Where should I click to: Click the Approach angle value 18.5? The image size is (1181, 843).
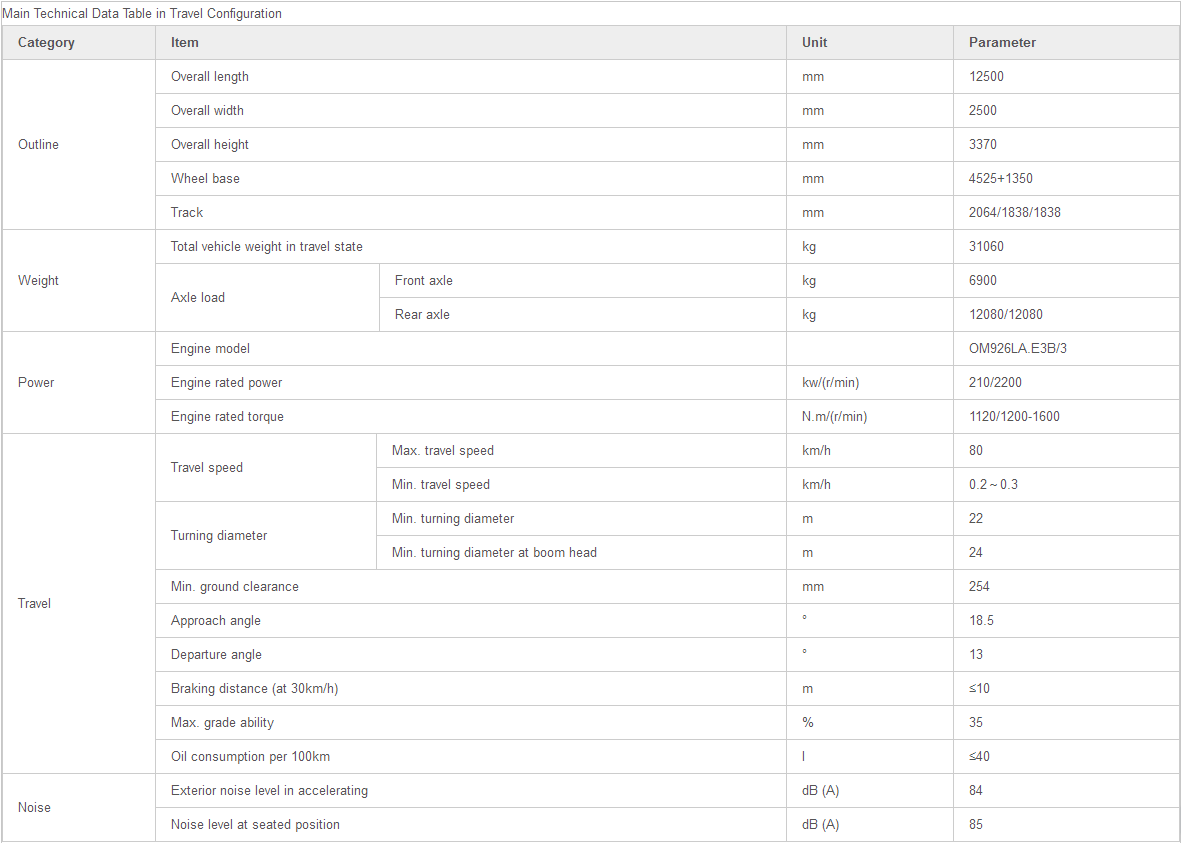981,621
